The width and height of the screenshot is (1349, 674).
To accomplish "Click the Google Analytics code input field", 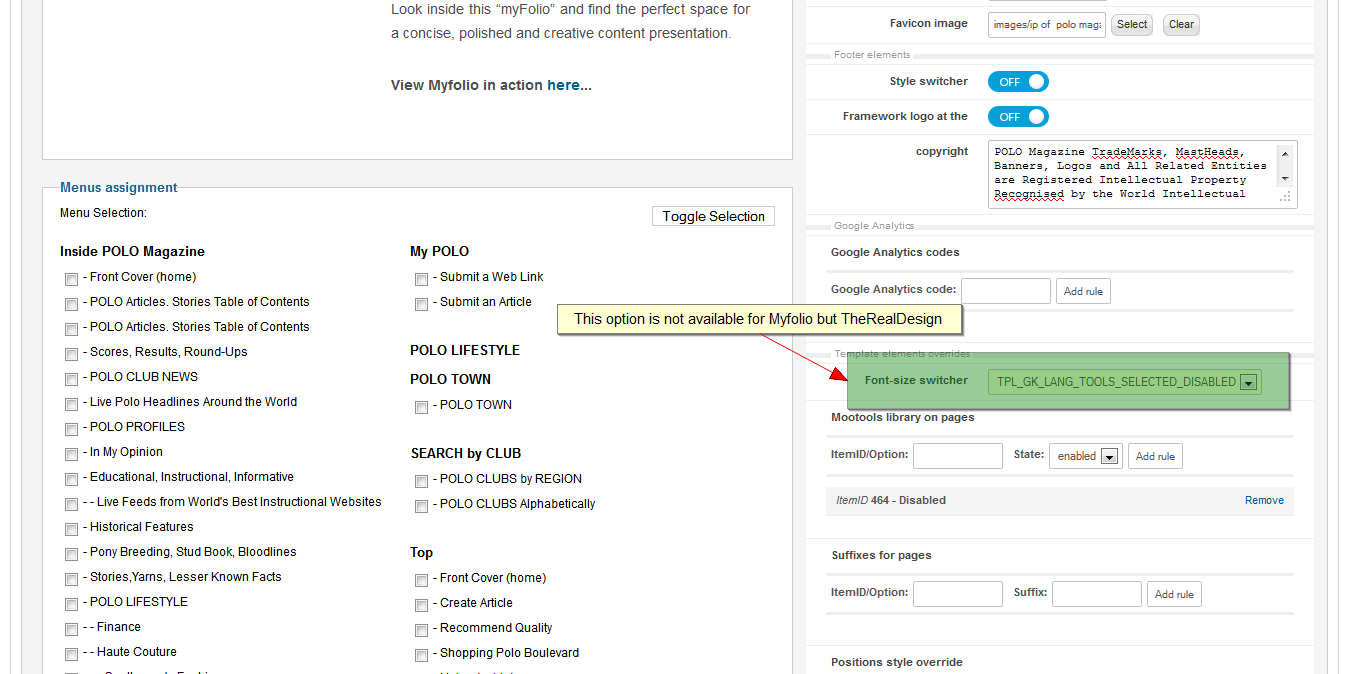I will [1005, 291].
